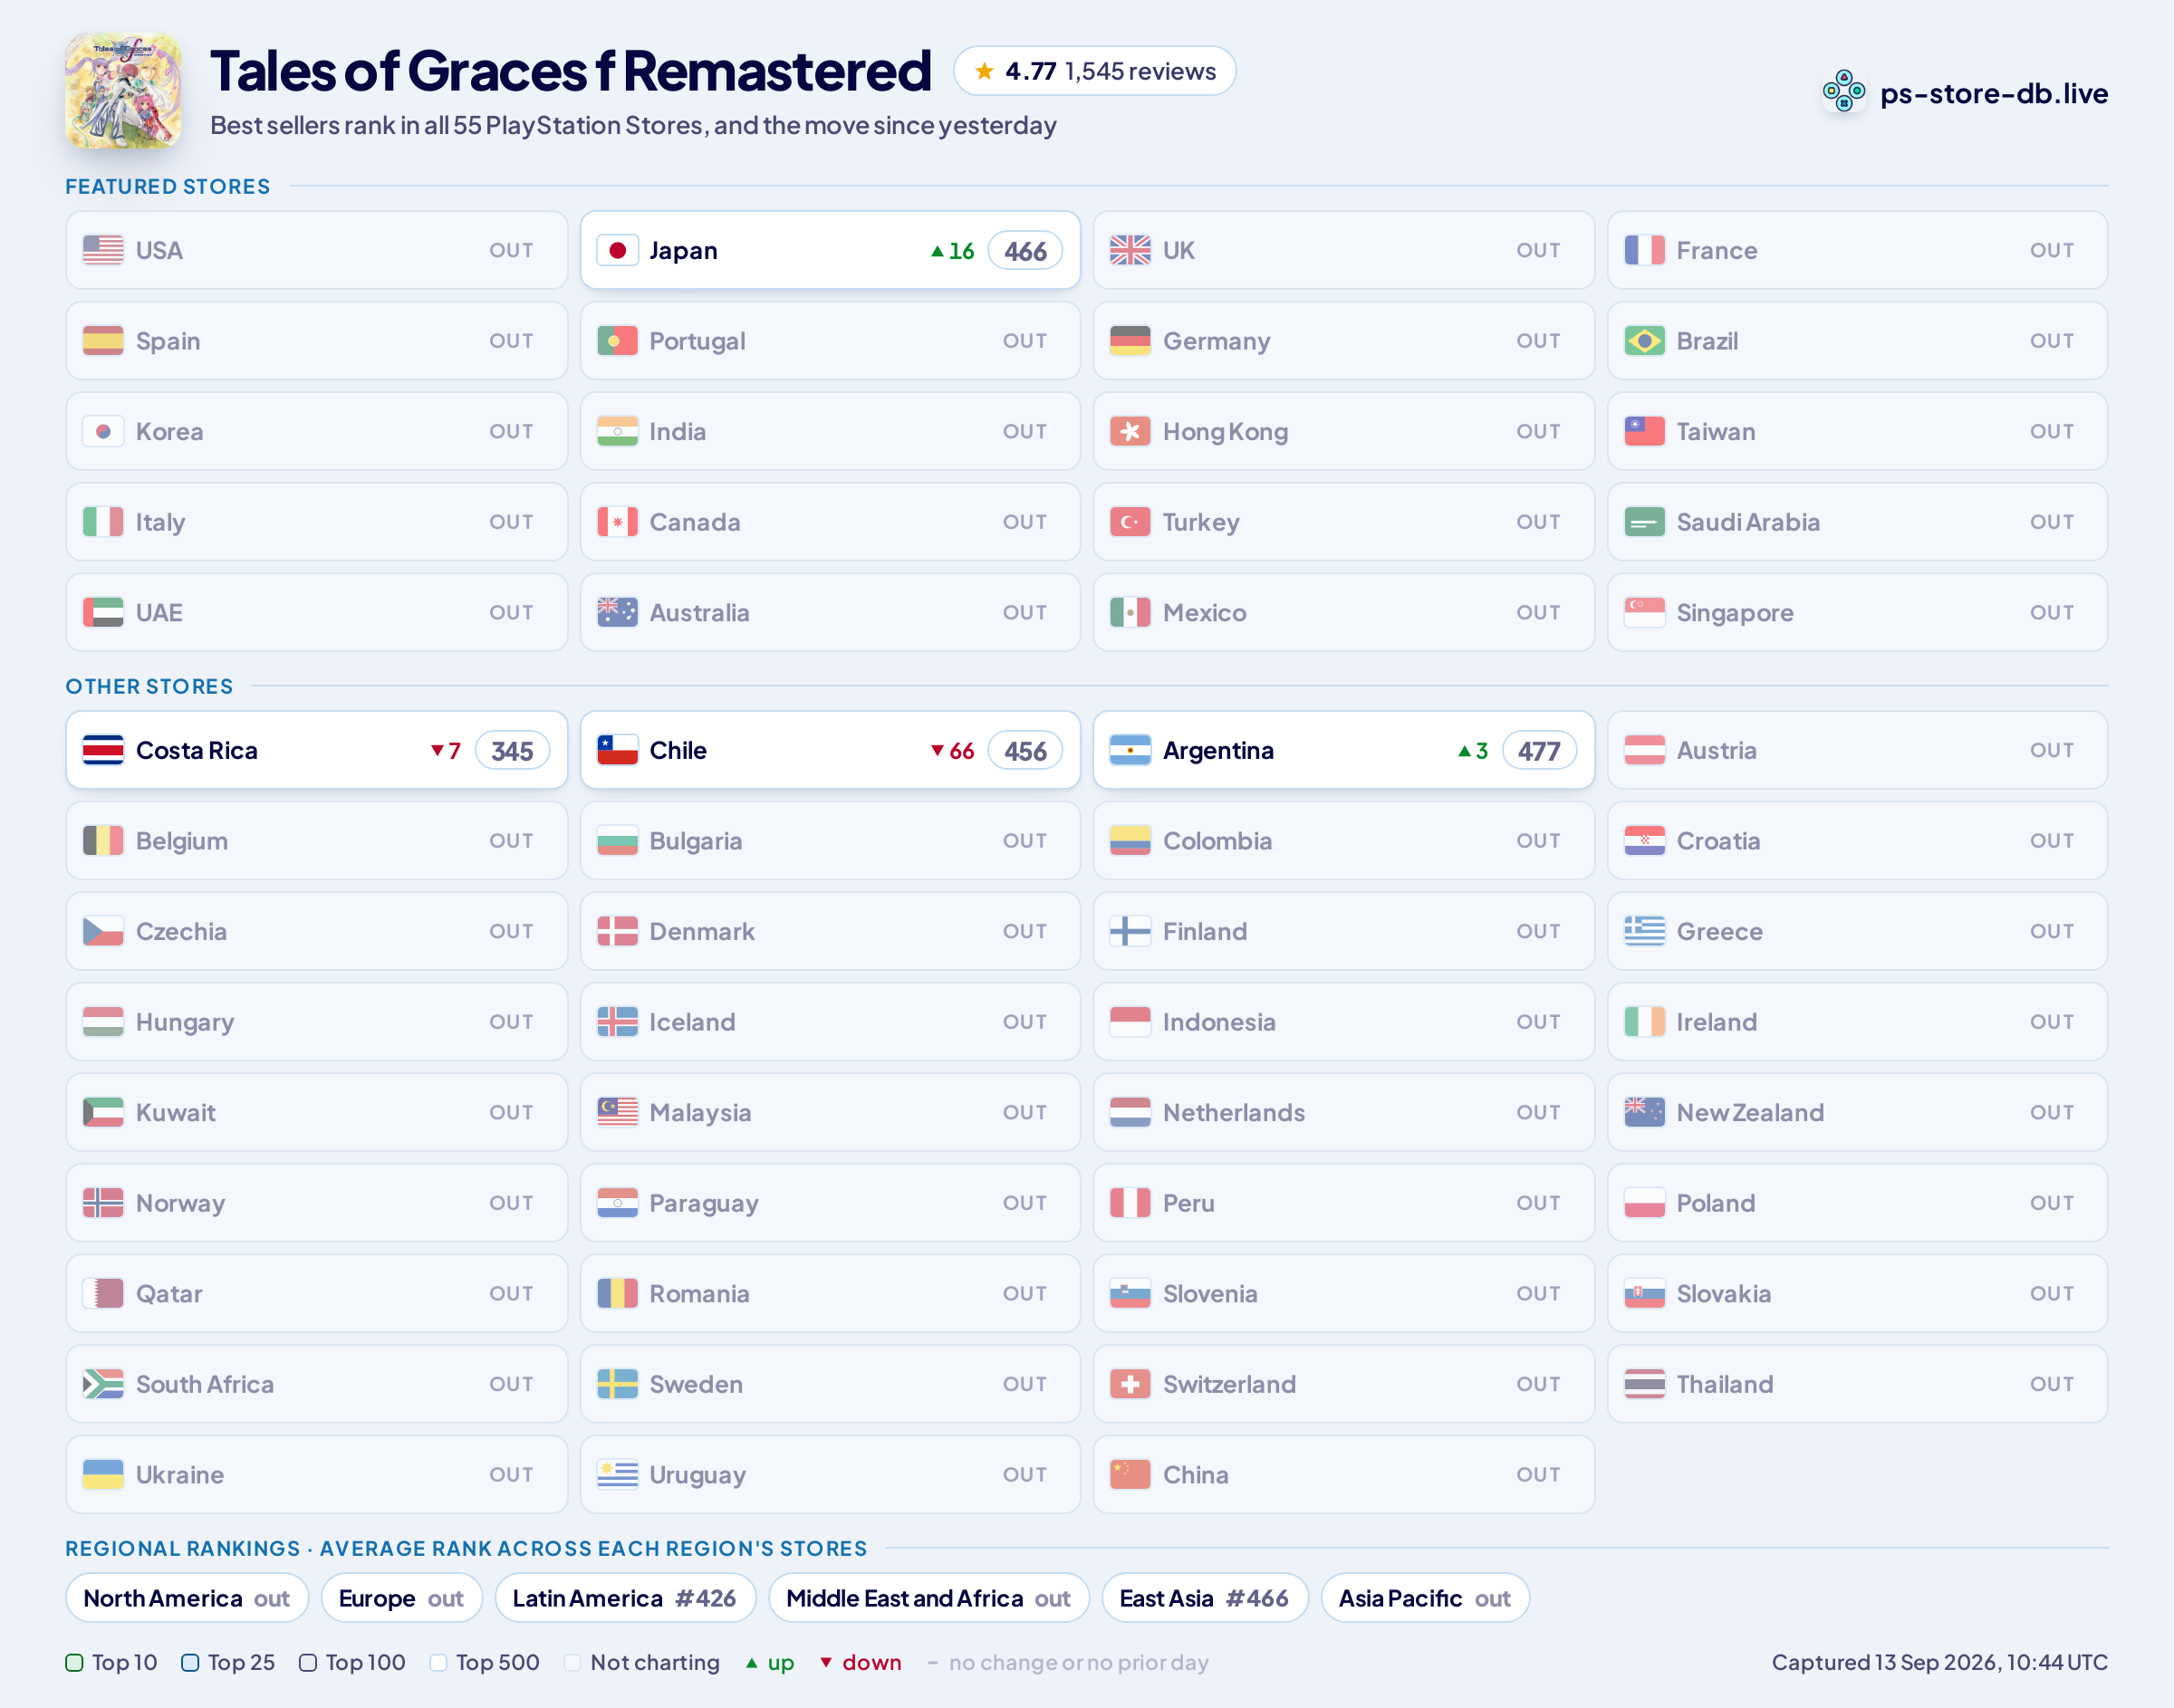Click the ps-store-db.live controller logo
This screenshot has width=2174, height=1708.
(x=1843, y=92)
